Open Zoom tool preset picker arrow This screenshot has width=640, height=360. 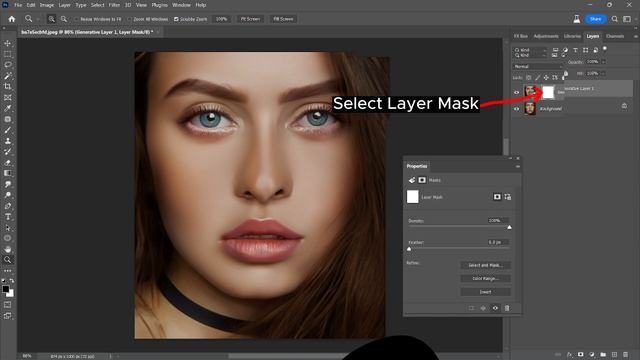pyautogui.click(x=38, y=19)
